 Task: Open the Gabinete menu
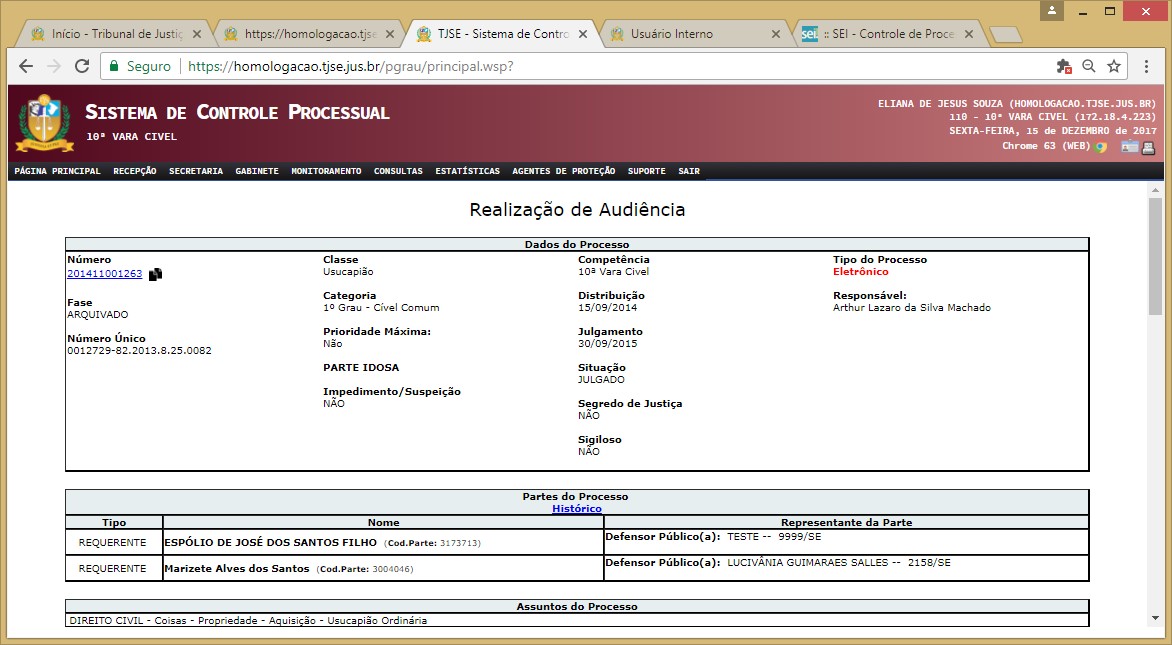pos(257,171)
